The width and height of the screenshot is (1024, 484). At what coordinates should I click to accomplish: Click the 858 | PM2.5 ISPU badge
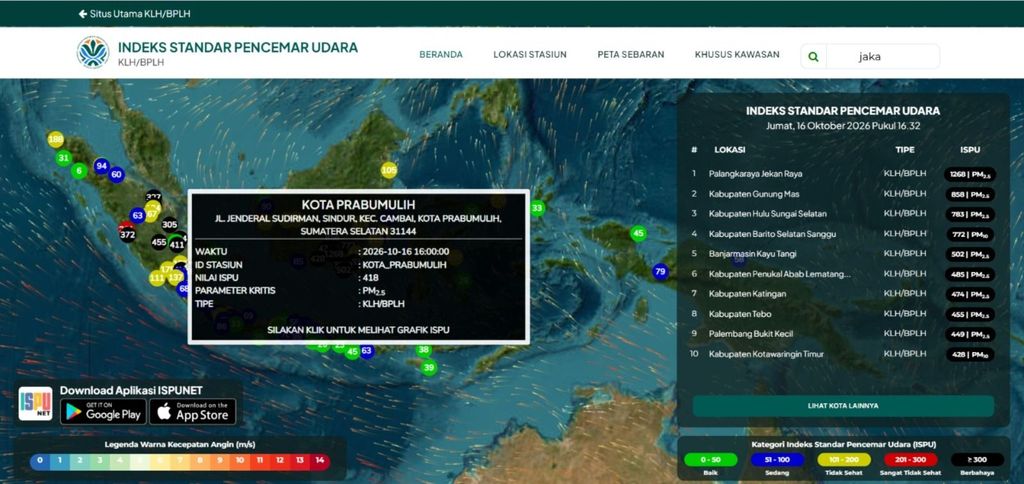[x=970, y=195]
